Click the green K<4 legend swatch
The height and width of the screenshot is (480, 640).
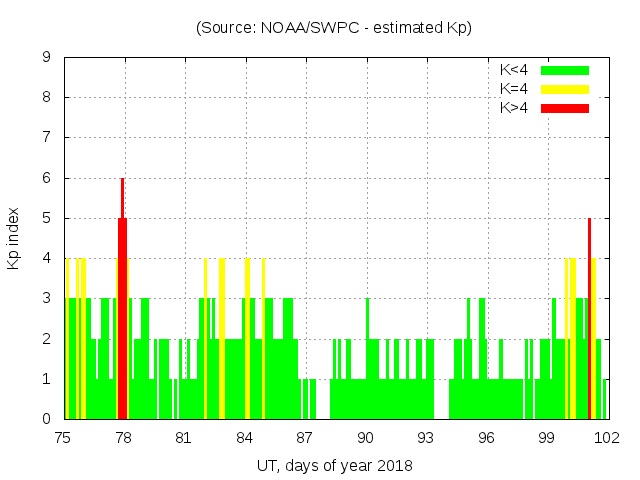click(x=565, y=70)
